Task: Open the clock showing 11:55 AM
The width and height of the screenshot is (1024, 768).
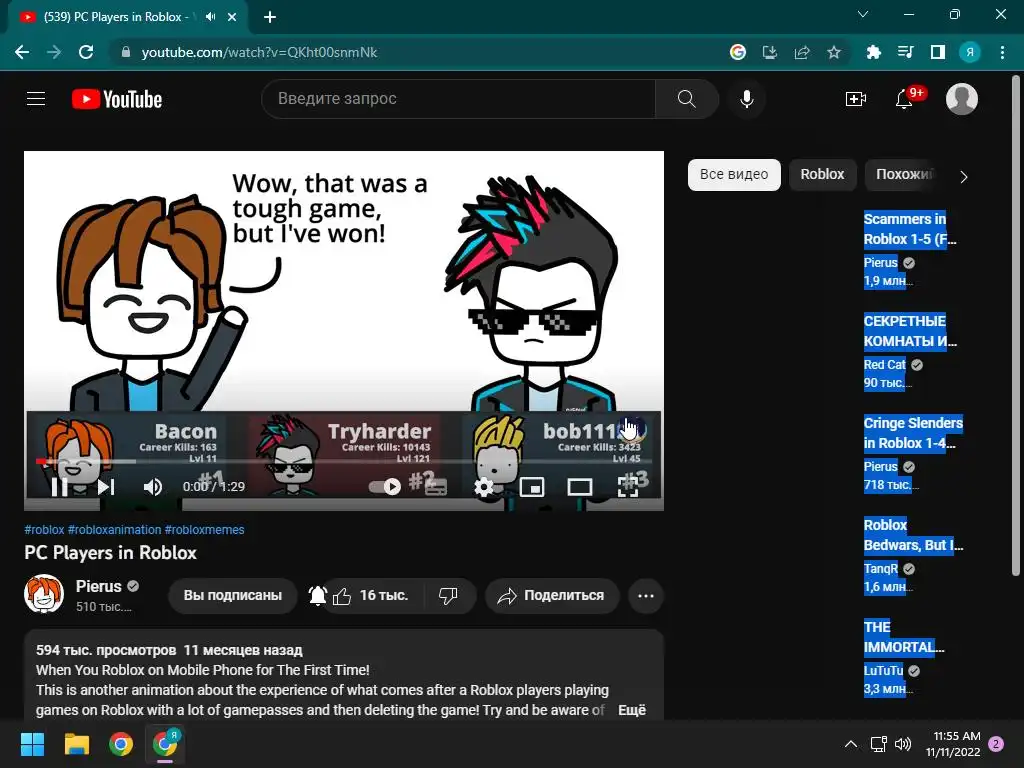Action: click(x=953, y=744)
